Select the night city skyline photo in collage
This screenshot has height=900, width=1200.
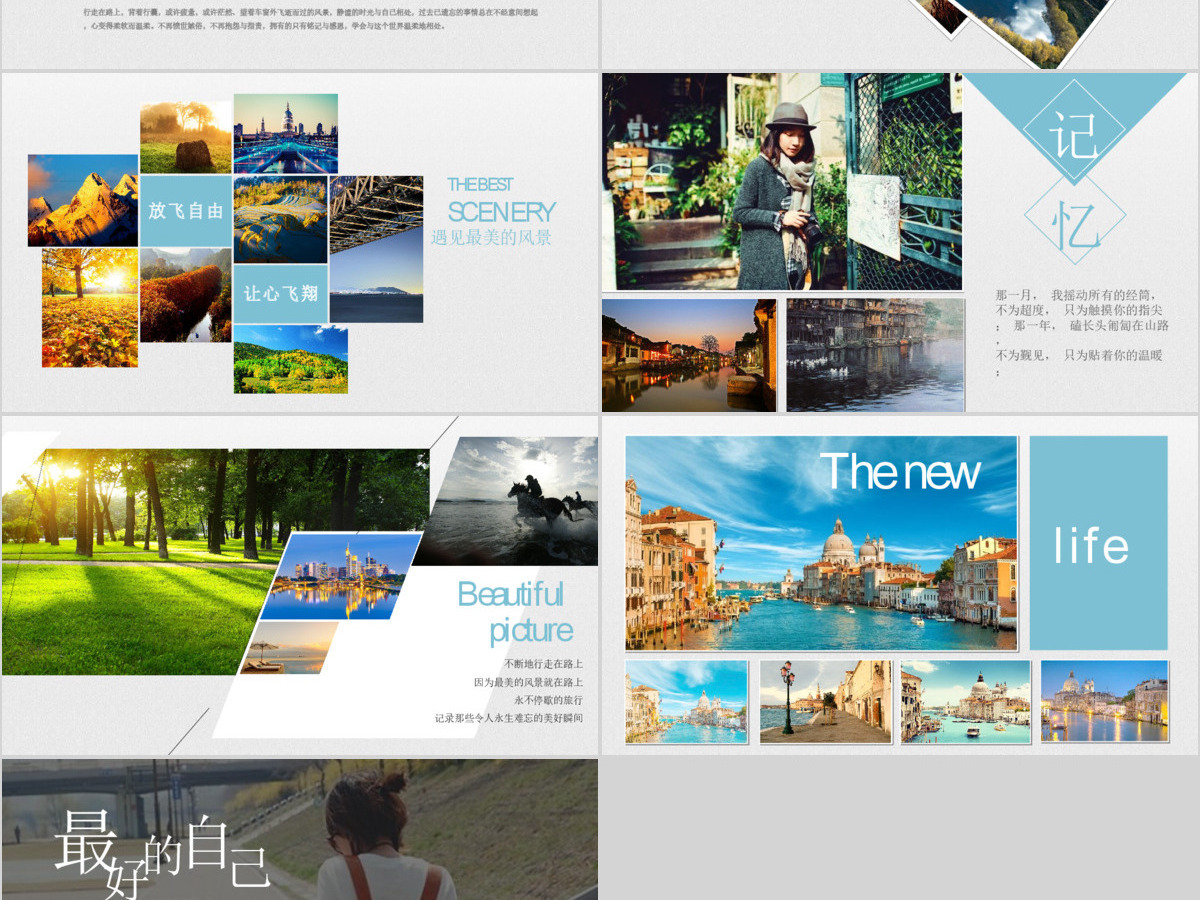tap(286, 134)
